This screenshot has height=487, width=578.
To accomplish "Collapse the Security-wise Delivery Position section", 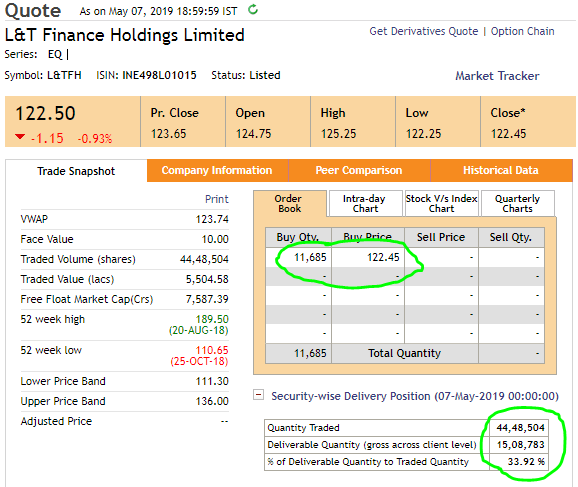I will tap(258, 395).
